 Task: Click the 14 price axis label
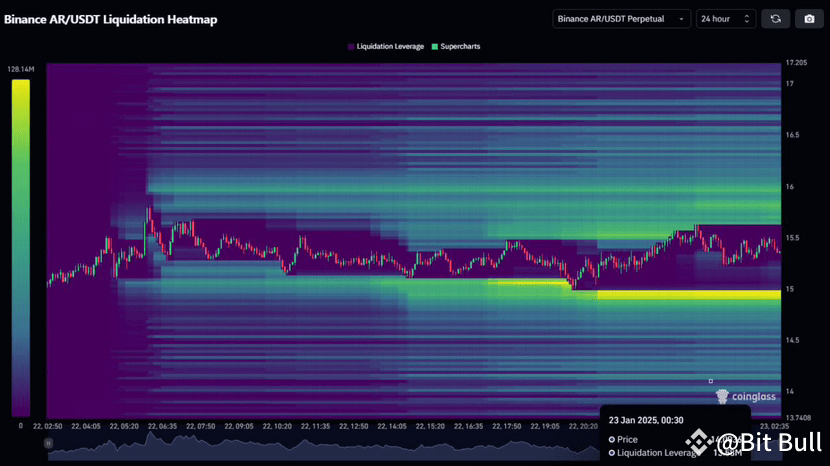(x=790, y=391)
